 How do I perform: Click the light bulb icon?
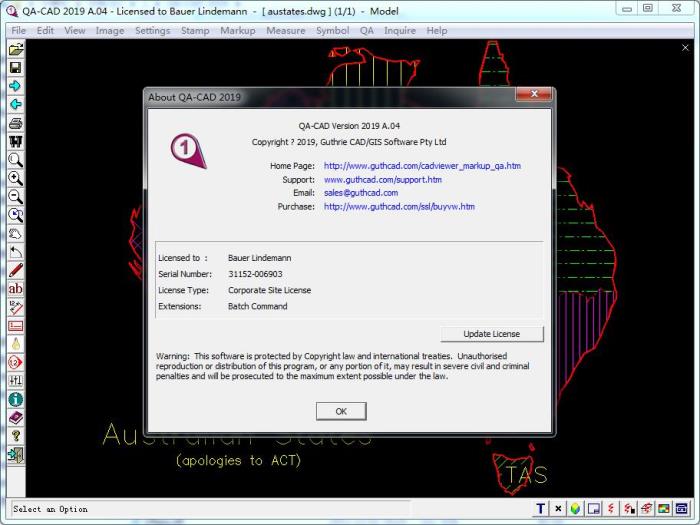point(16,344)
